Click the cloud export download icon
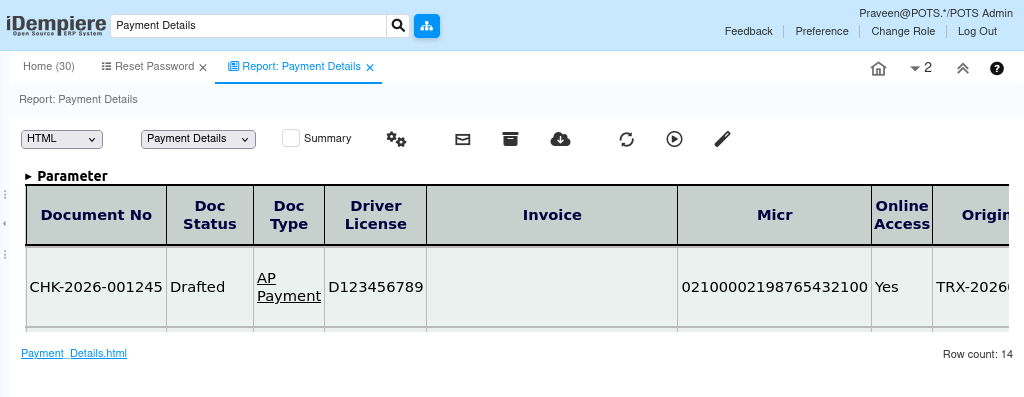1024x397 pixels. pos(560,139)
